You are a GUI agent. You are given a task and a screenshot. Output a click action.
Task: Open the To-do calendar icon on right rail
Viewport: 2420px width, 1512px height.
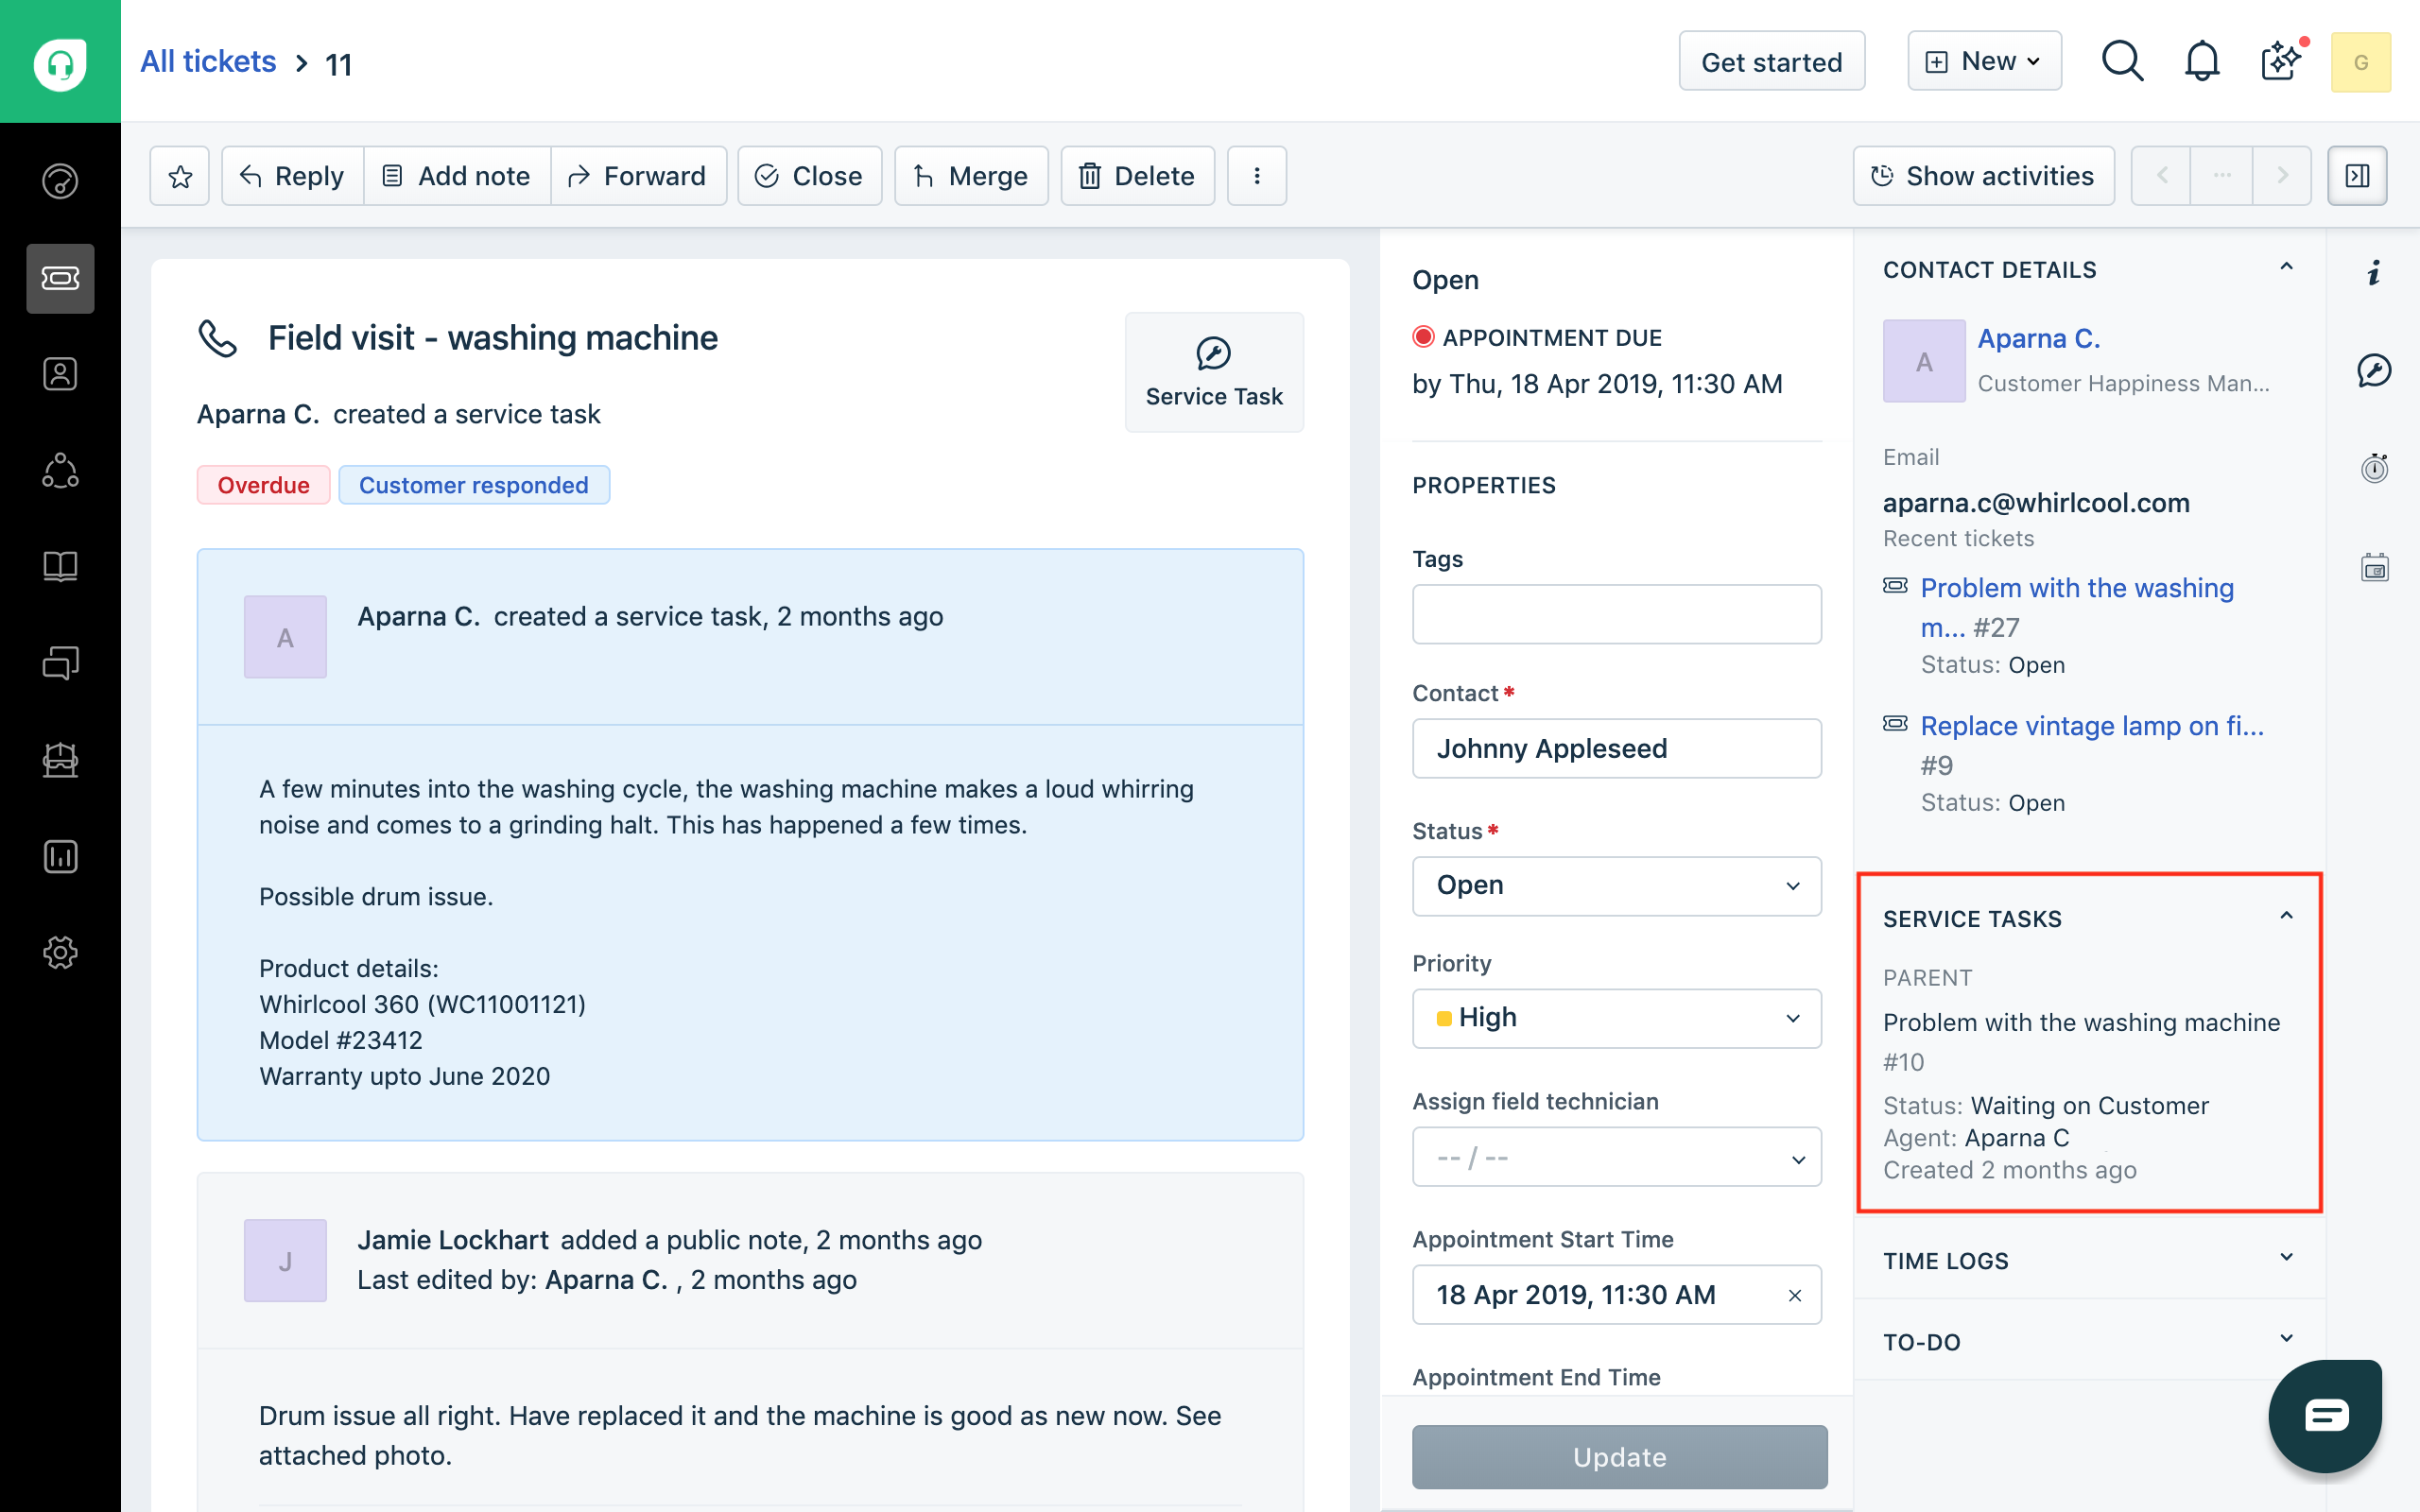[2375, 566]
